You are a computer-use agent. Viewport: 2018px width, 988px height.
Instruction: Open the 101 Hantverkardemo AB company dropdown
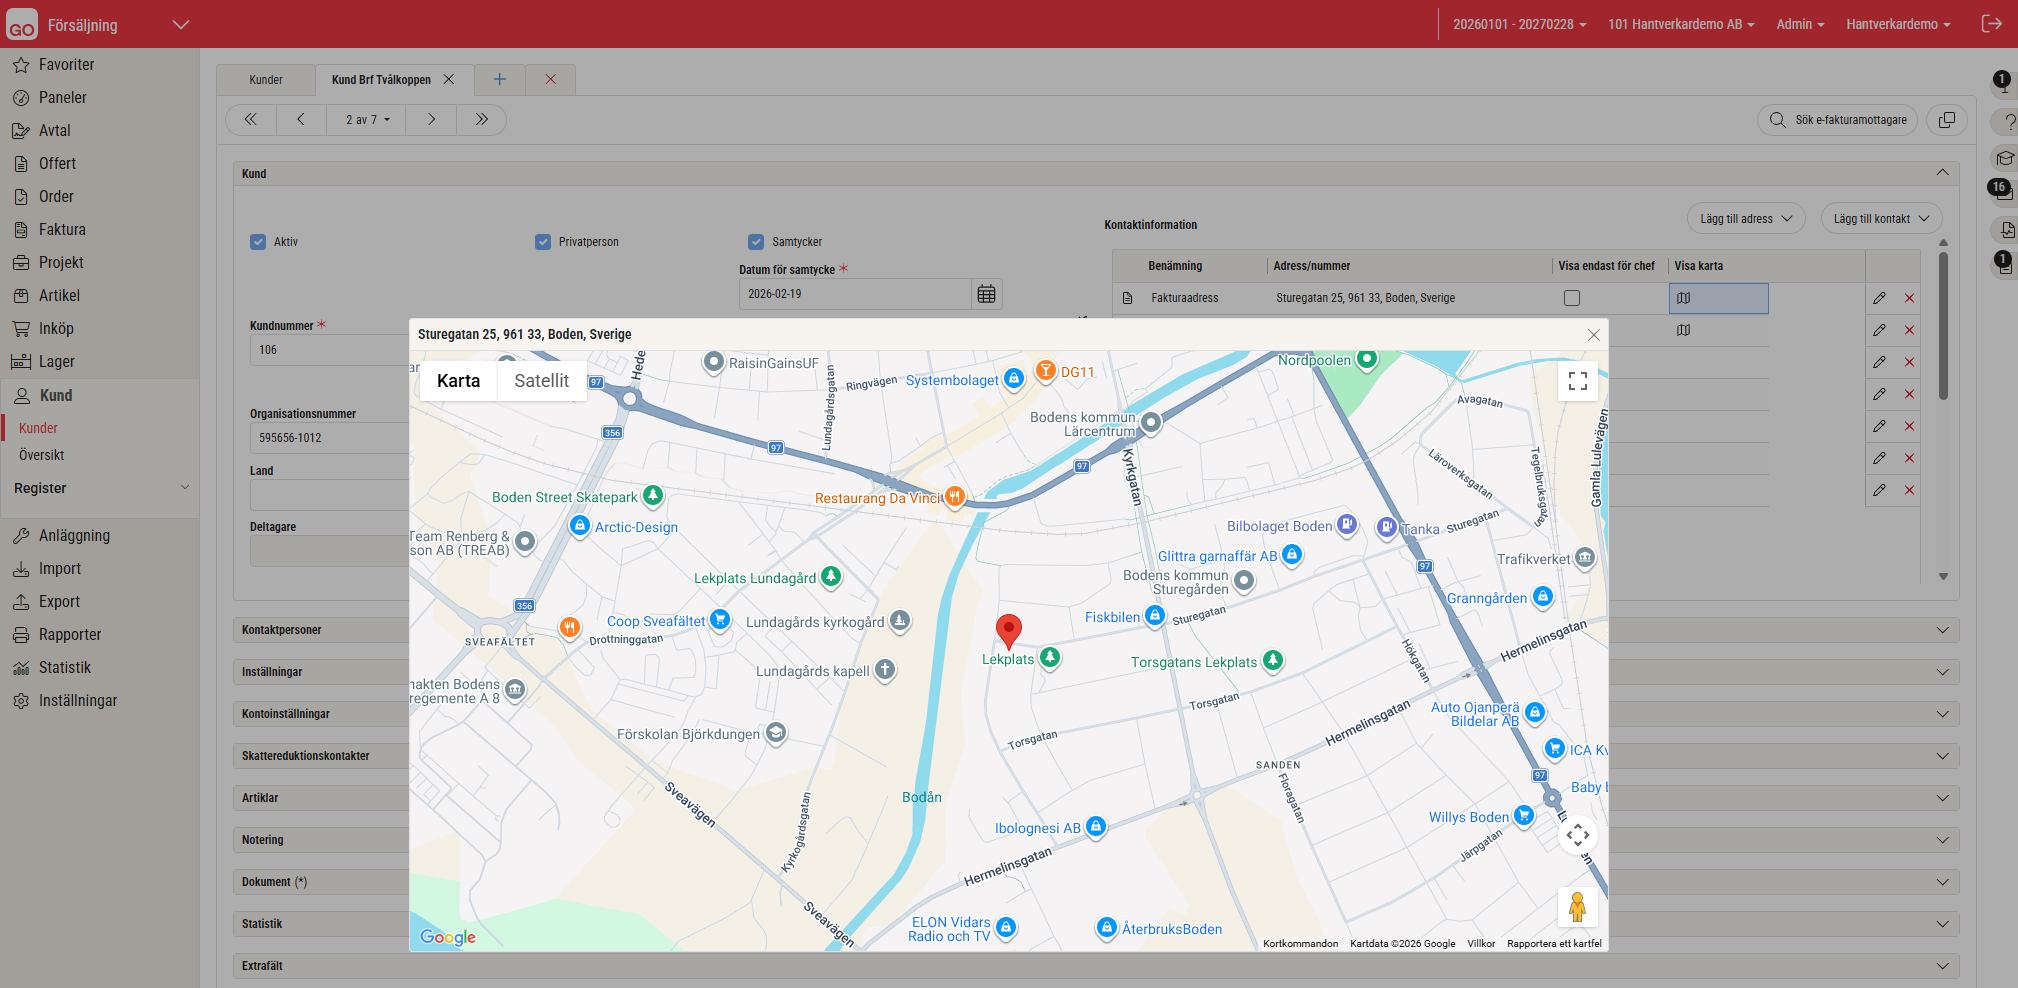[x=1681, y=24]
